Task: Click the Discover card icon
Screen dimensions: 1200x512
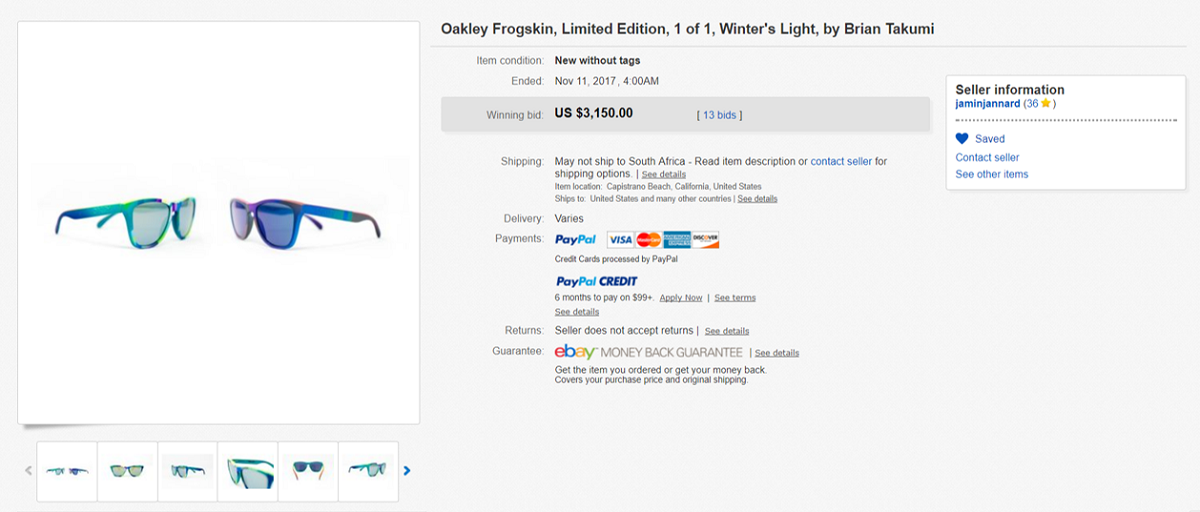Action: (x=705, y=240)
